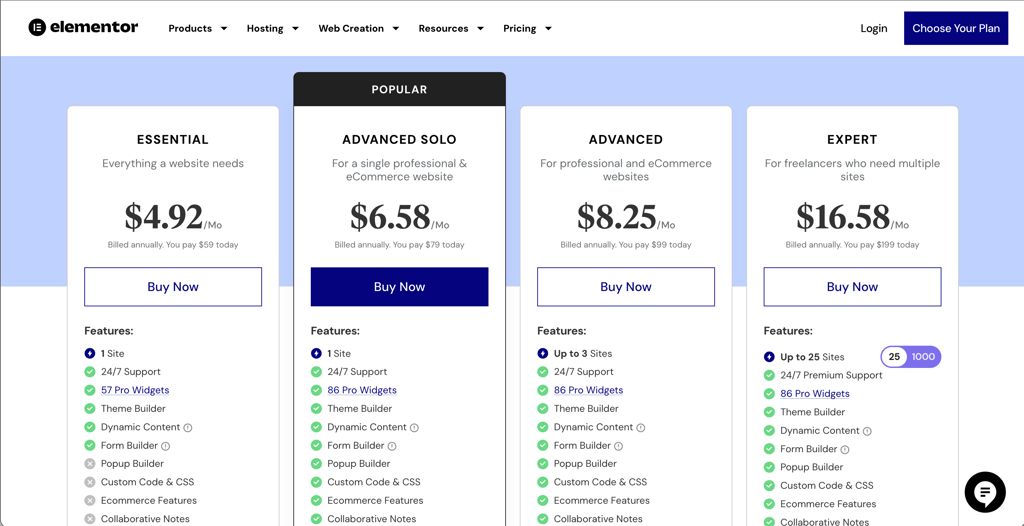1024x526 pixels.
Task: Click the ADVANCED SOLO plan heading
Action: click(400, 140)
